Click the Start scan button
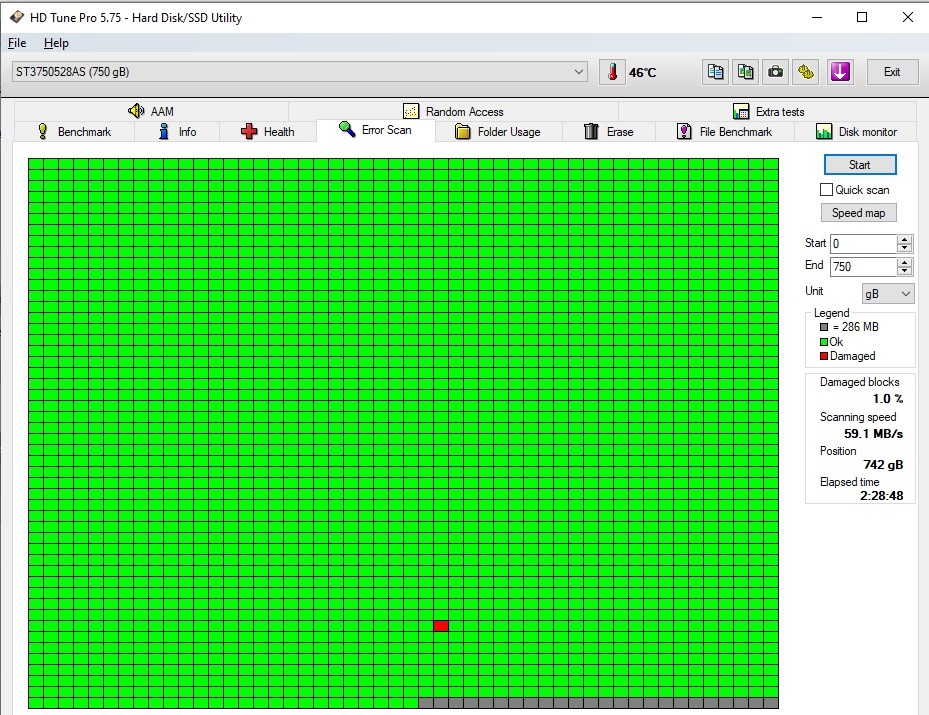 click(860, 165)
